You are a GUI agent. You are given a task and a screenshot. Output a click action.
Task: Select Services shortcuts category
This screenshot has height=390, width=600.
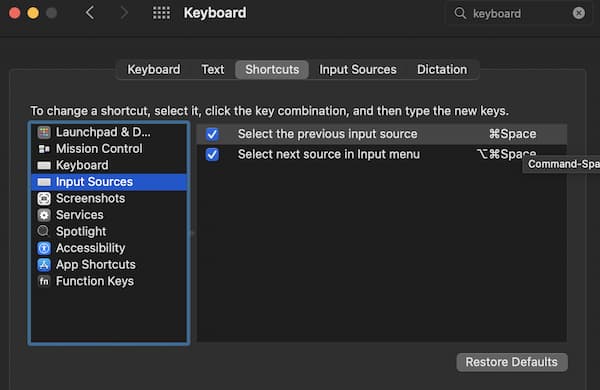(x=109, y=215)
